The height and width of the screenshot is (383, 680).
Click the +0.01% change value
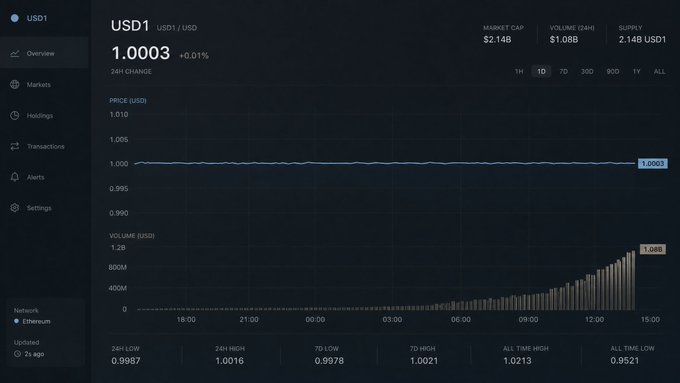[194, 56]
